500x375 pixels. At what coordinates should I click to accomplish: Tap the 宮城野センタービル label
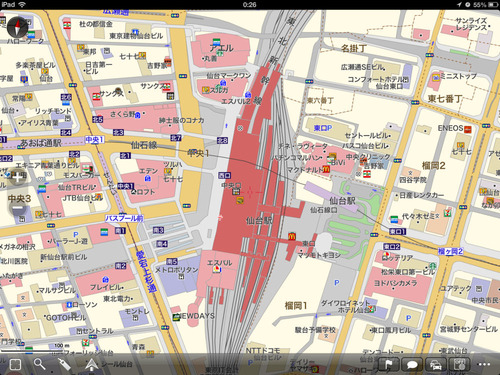coord(469,329)
